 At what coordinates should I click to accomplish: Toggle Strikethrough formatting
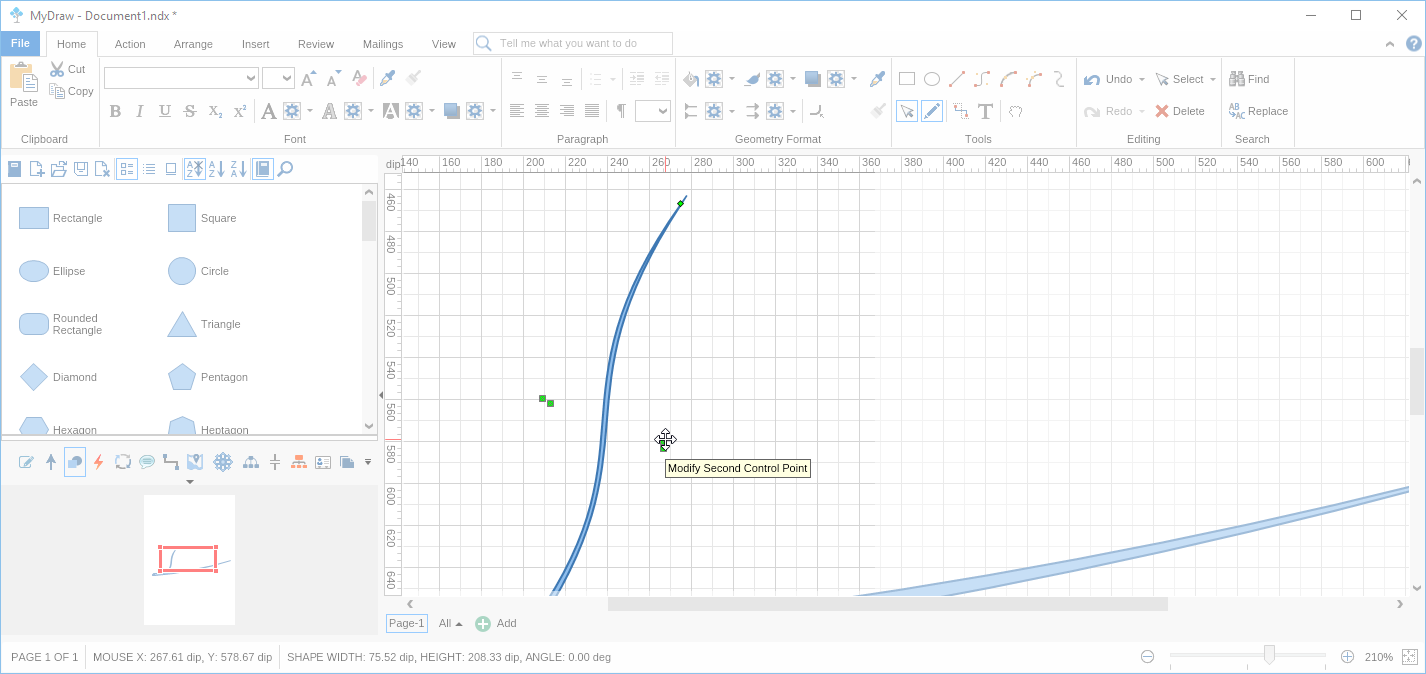coord(190,111)
